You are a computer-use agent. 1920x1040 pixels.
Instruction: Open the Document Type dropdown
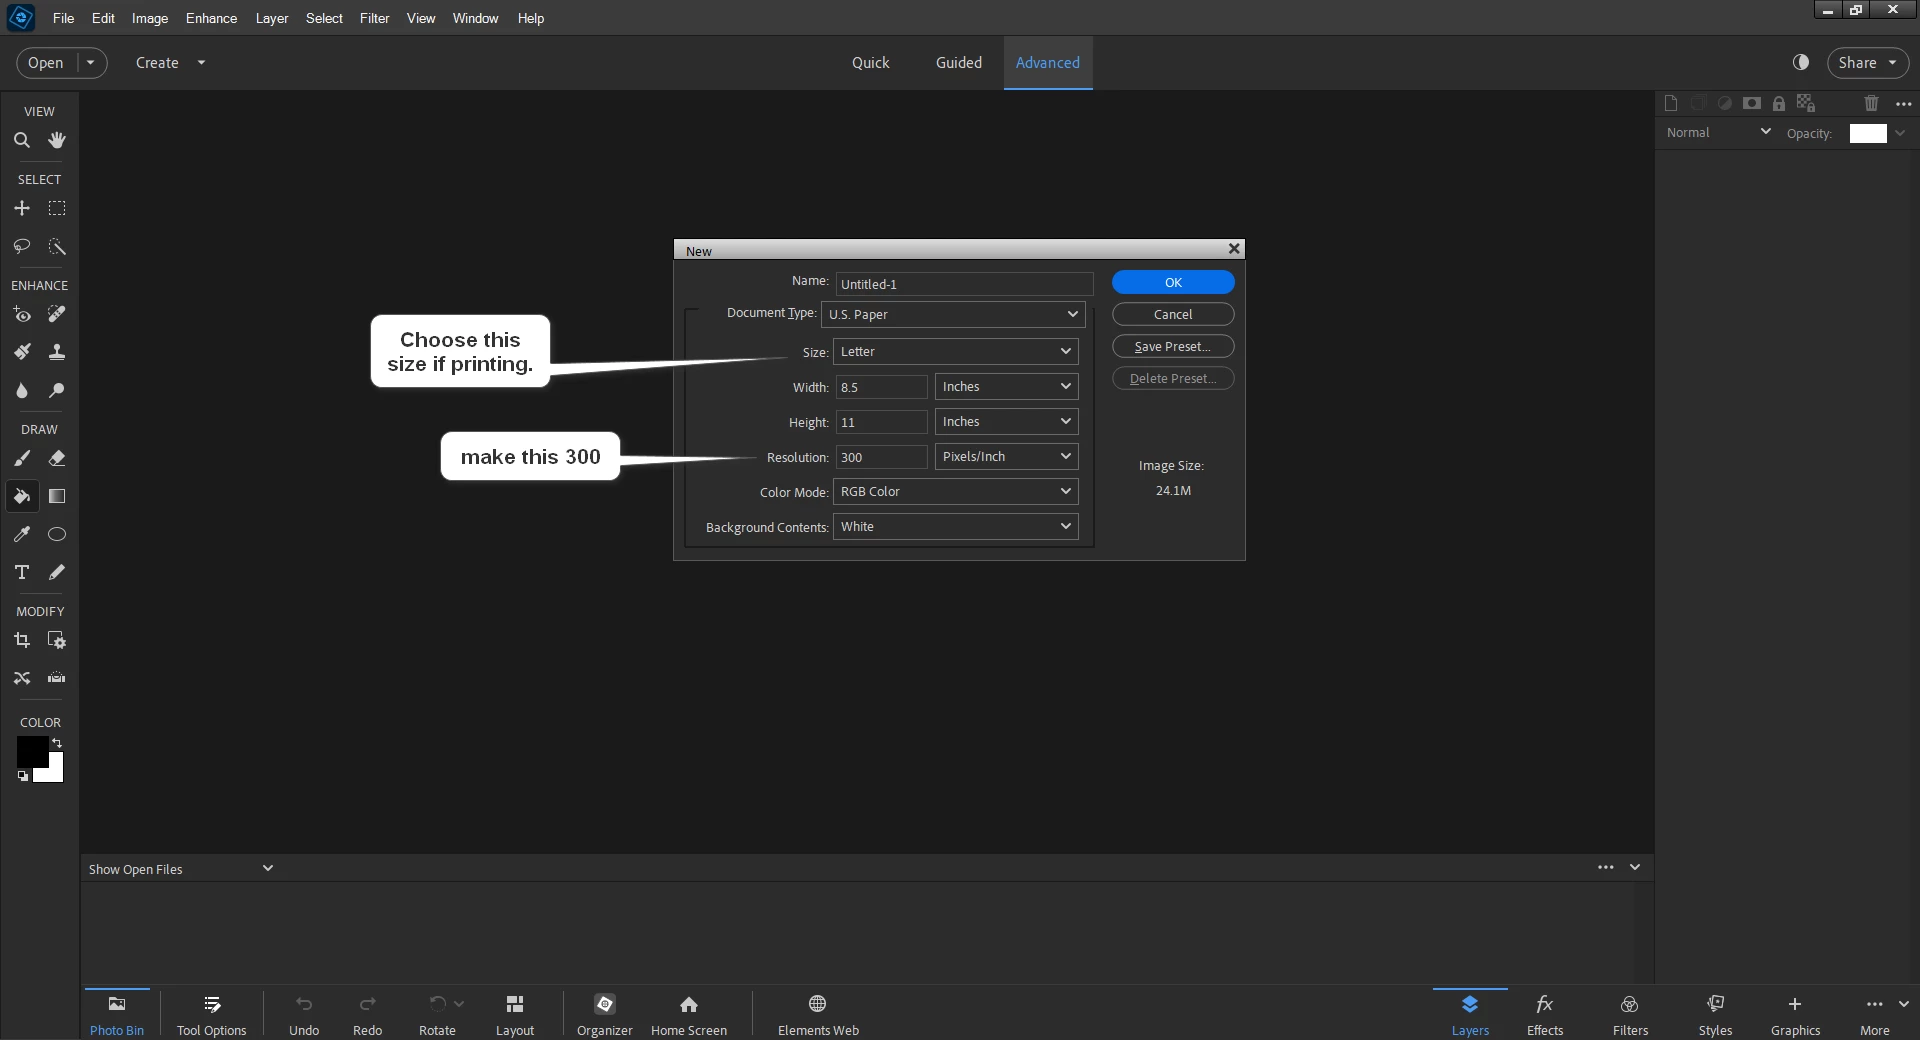[x=953, y=314]
